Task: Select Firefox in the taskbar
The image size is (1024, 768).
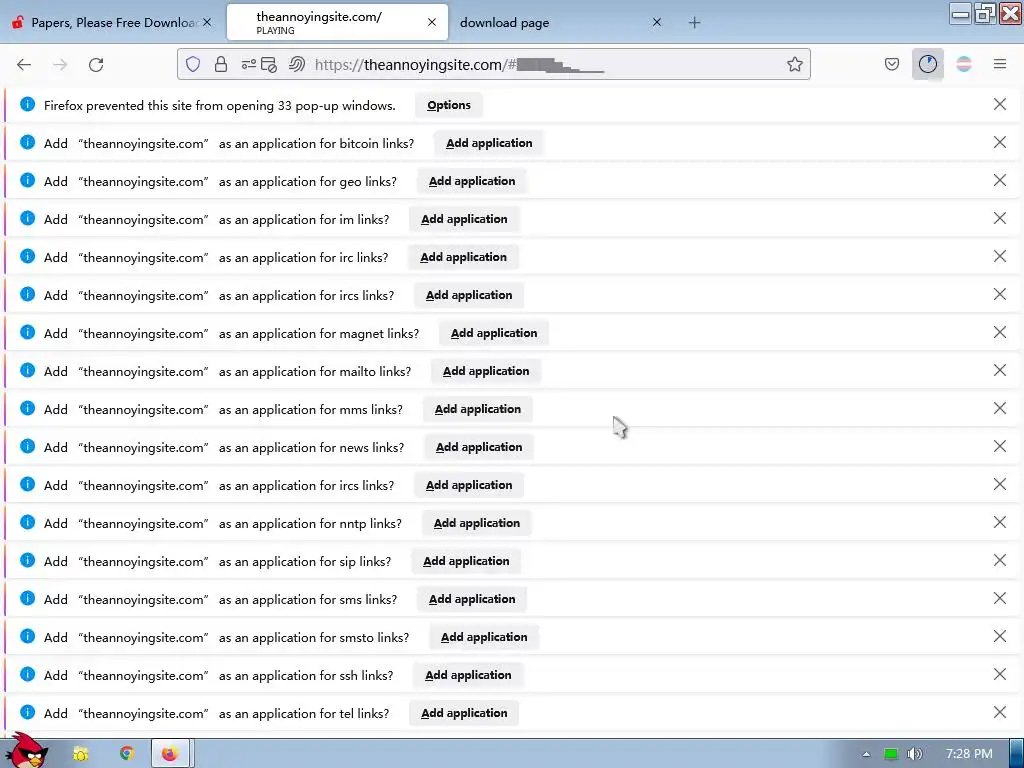Action: tap(170, 754)
